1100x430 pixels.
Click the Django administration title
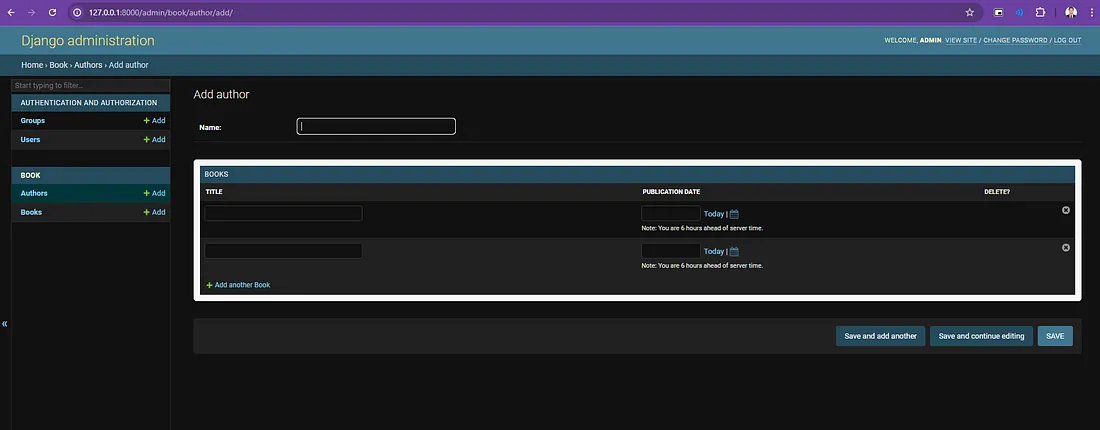coord(88,41)
